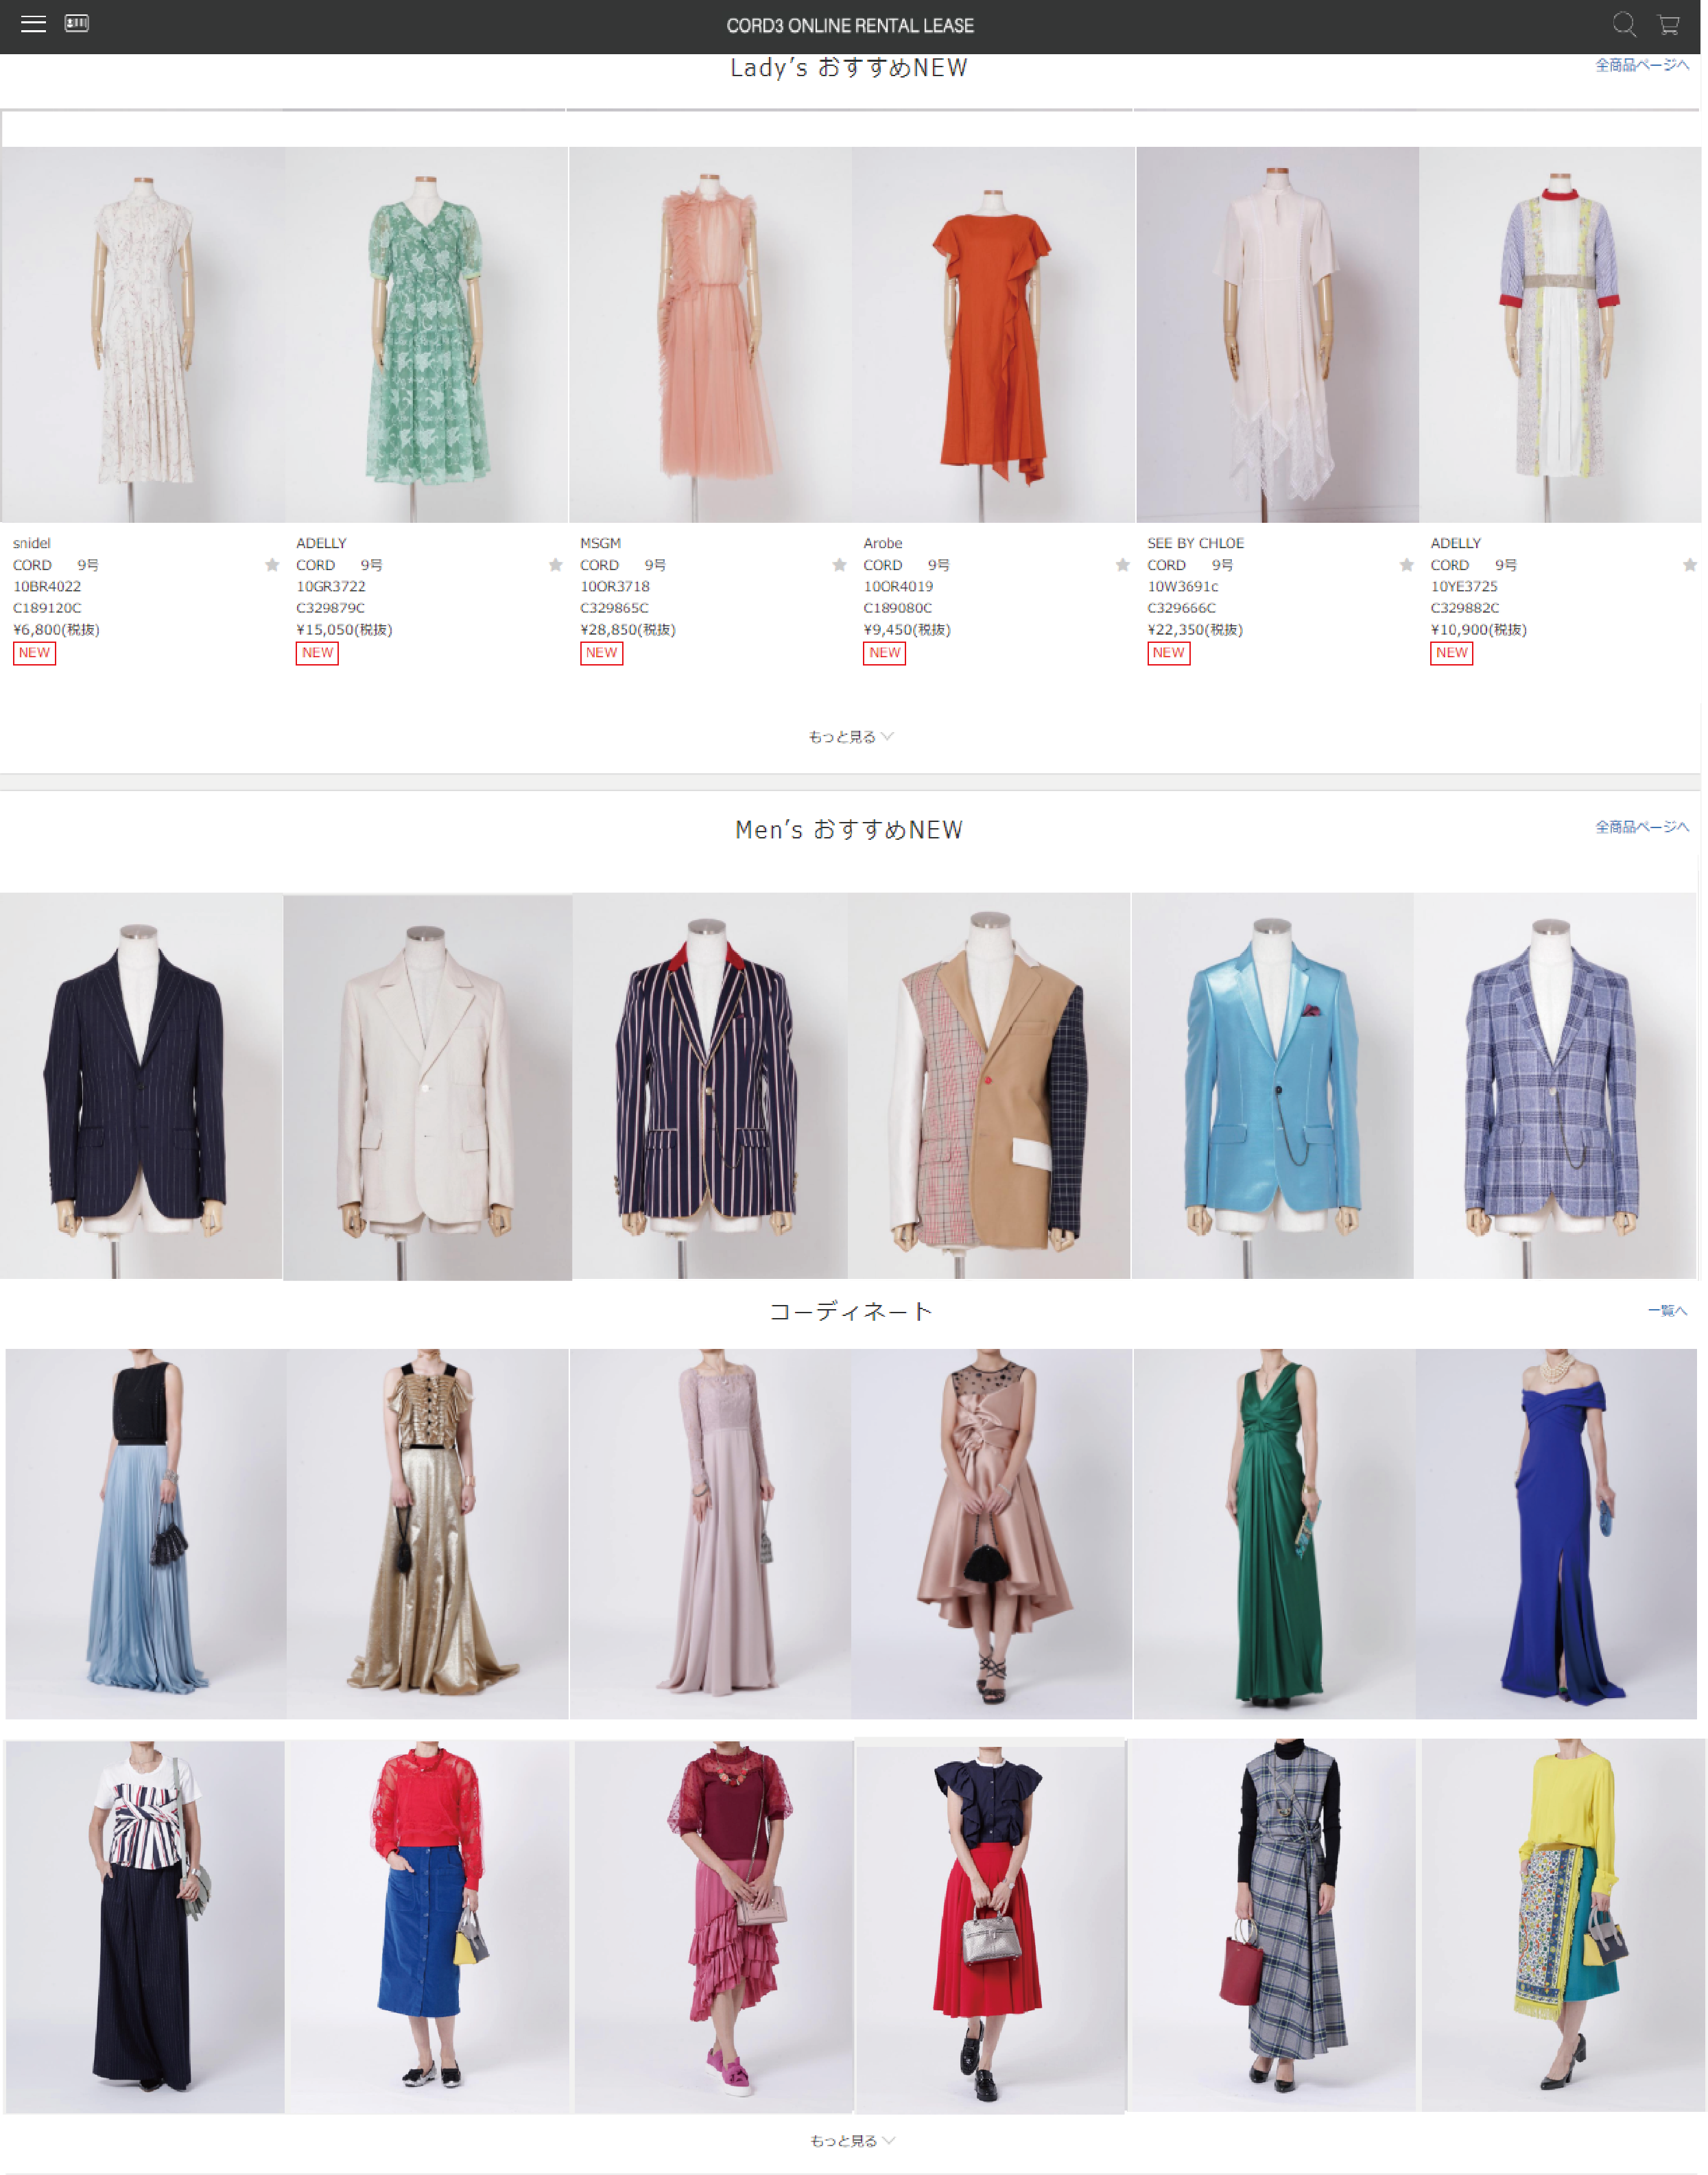This screenshot has width=1708, height=2175.
Task: Open the pink tulle MSGM dress image
Action: (711, 335)
